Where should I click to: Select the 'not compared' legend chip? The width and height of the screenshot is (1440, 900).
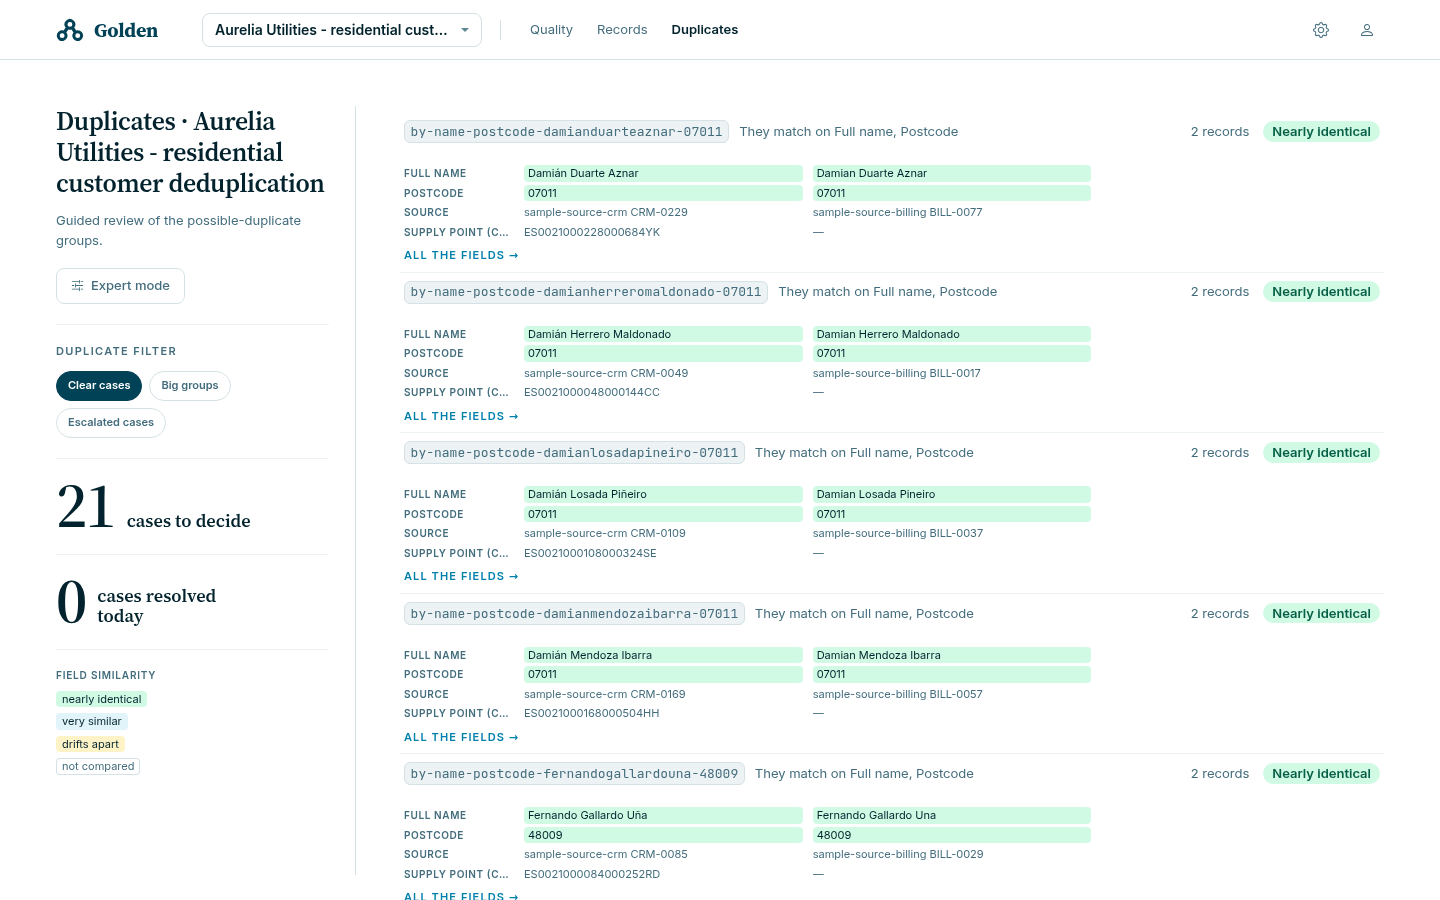pyautogui.click(x=98, y=767)
